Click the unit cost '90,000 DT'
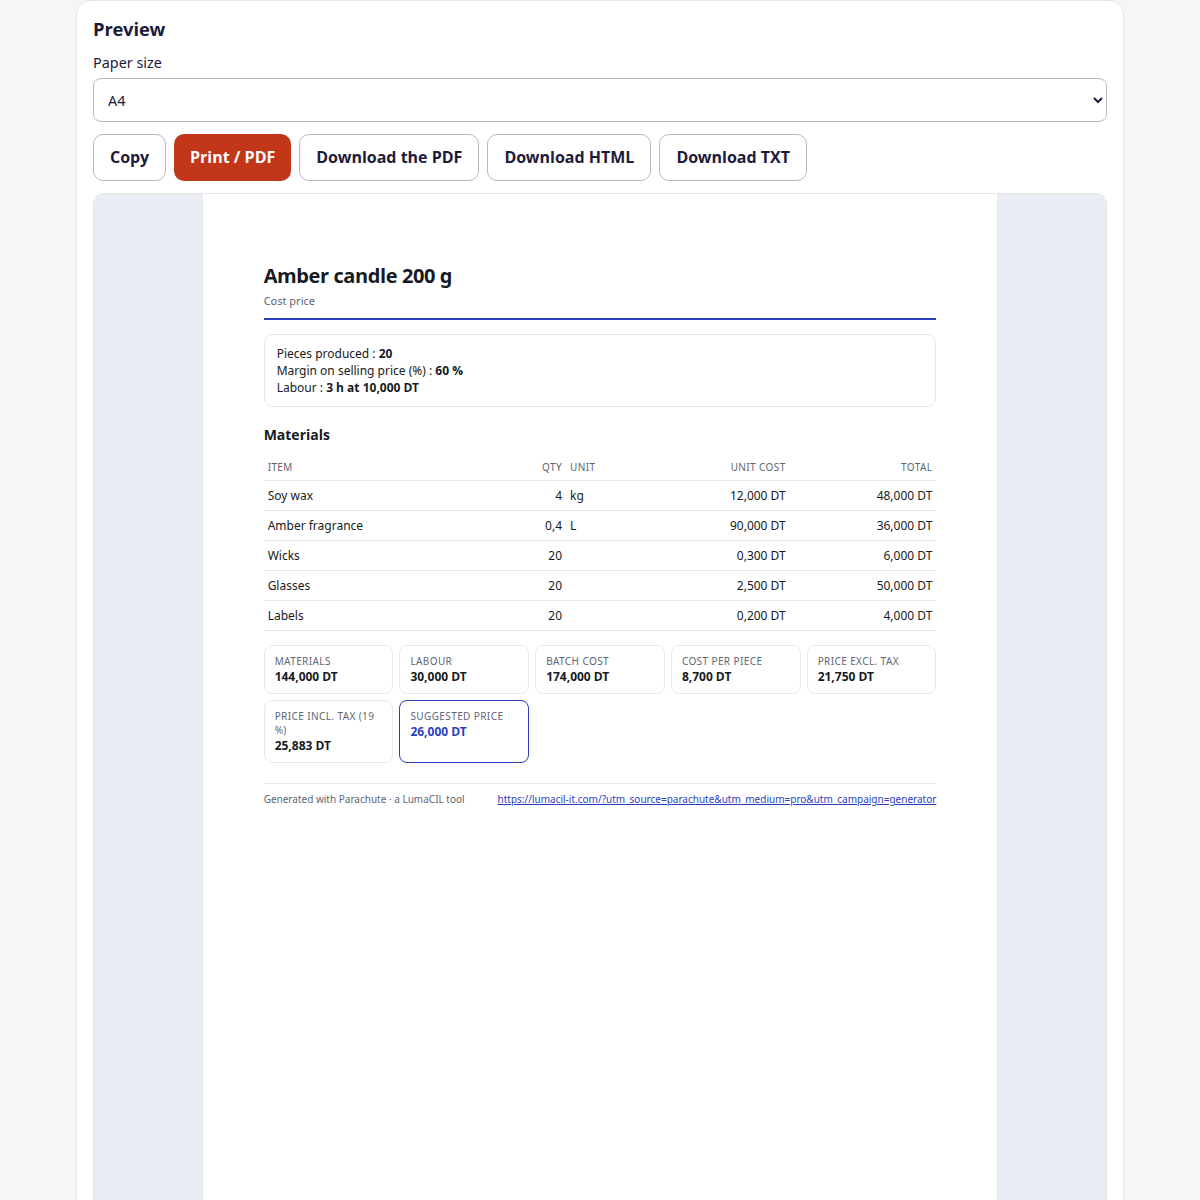Image resolution: width=1200 pixels, height=1200 pixels. 758,526
